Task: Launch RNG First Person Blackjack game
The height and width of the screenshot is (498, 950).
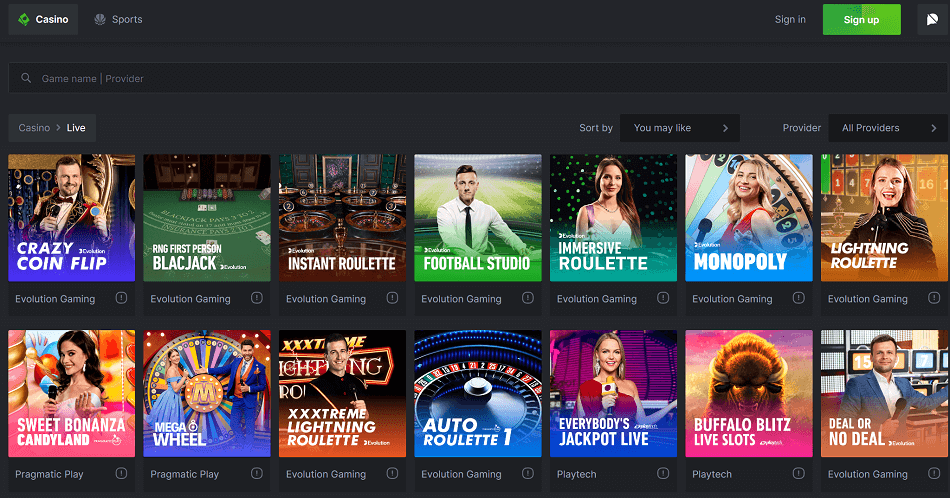Action: (207, 217)
